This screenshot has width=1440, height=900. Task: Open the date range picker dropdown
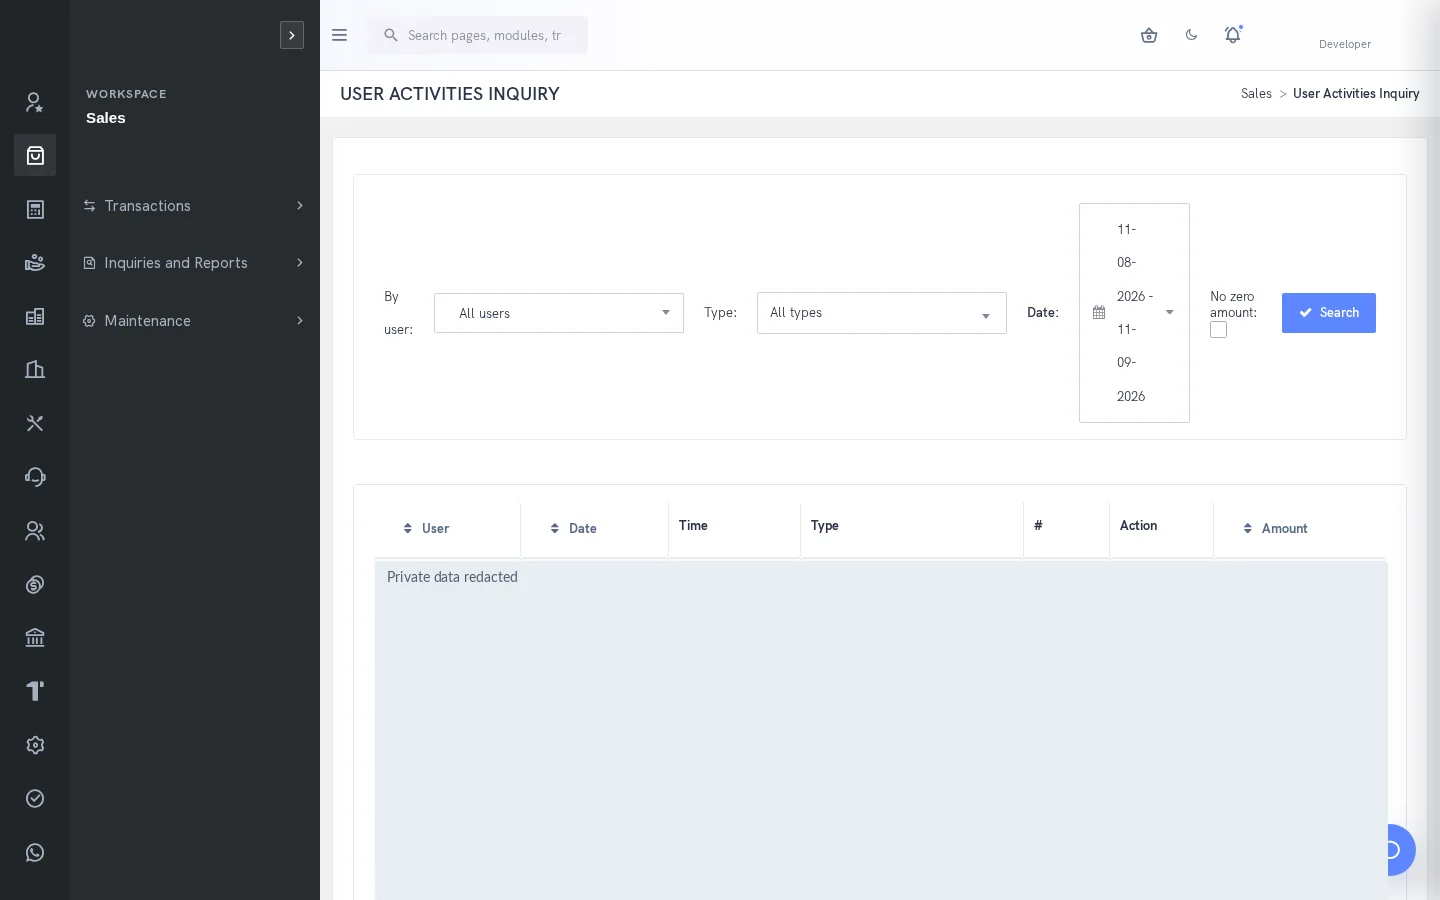pos(1134,313)
